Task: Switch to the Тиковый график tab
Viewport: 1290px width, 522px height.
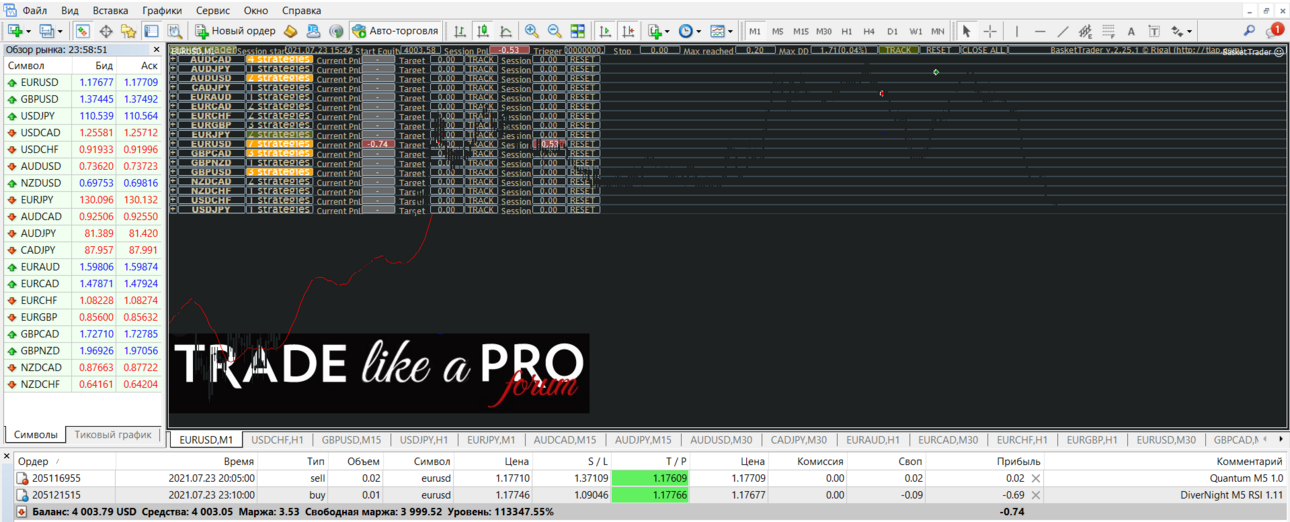Action: click(113, 435)
